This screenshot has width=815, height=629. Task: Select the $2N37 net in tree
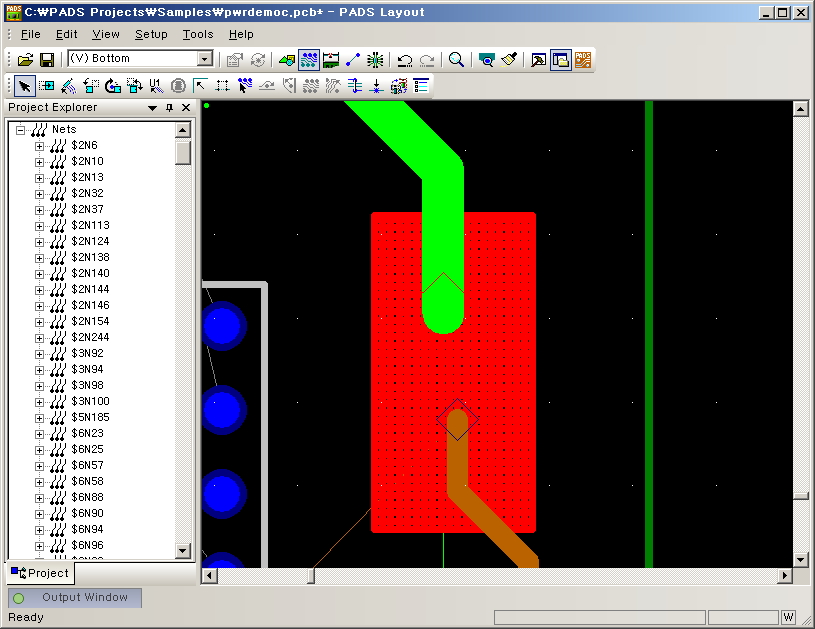pos(87,209)
